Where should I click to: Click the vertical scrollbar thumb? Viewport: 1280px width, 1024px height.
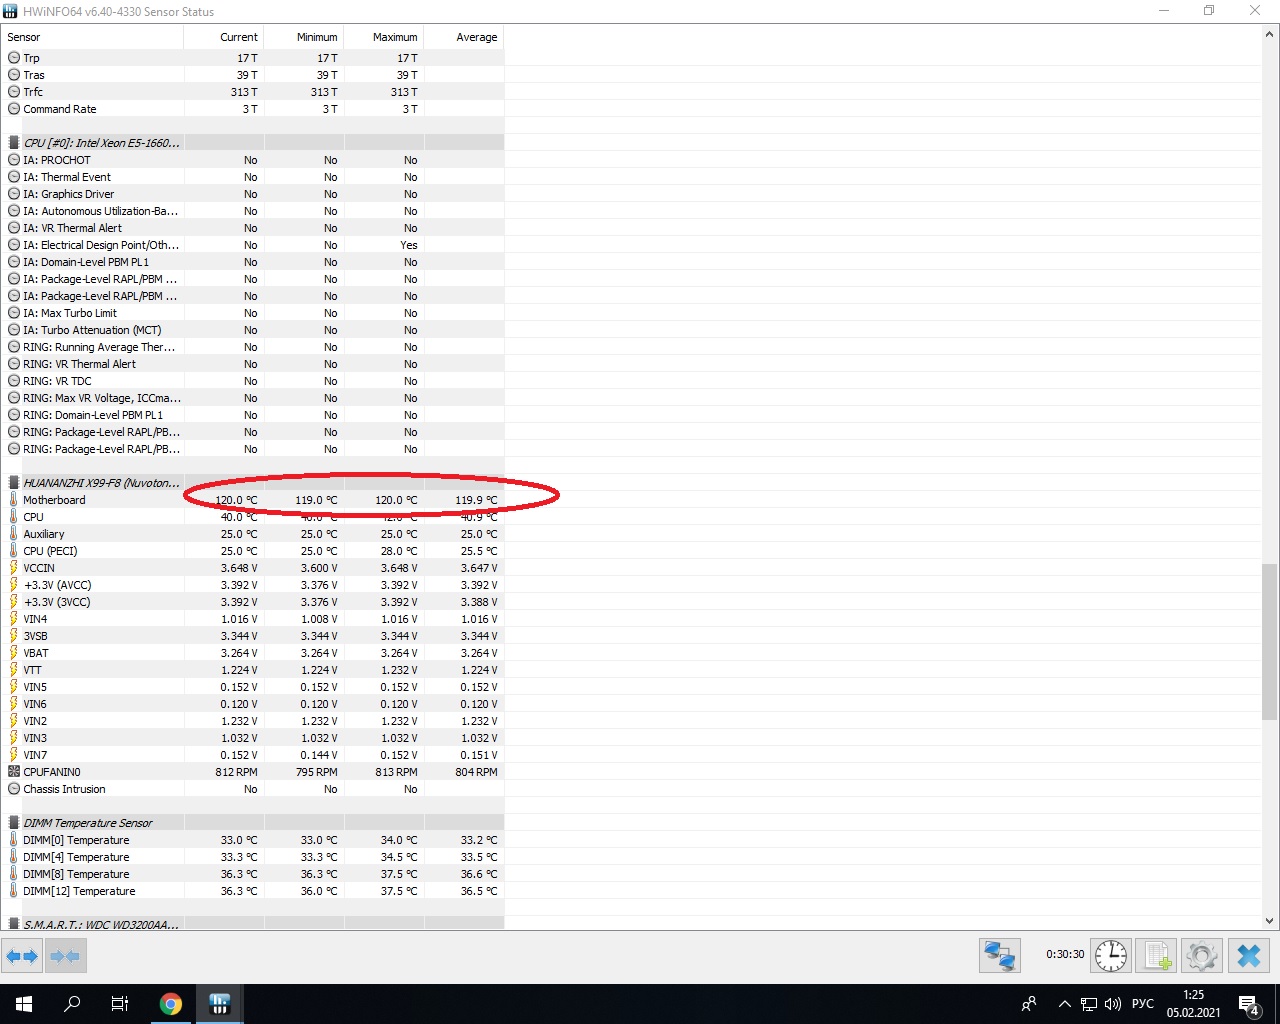(1270, 642)
